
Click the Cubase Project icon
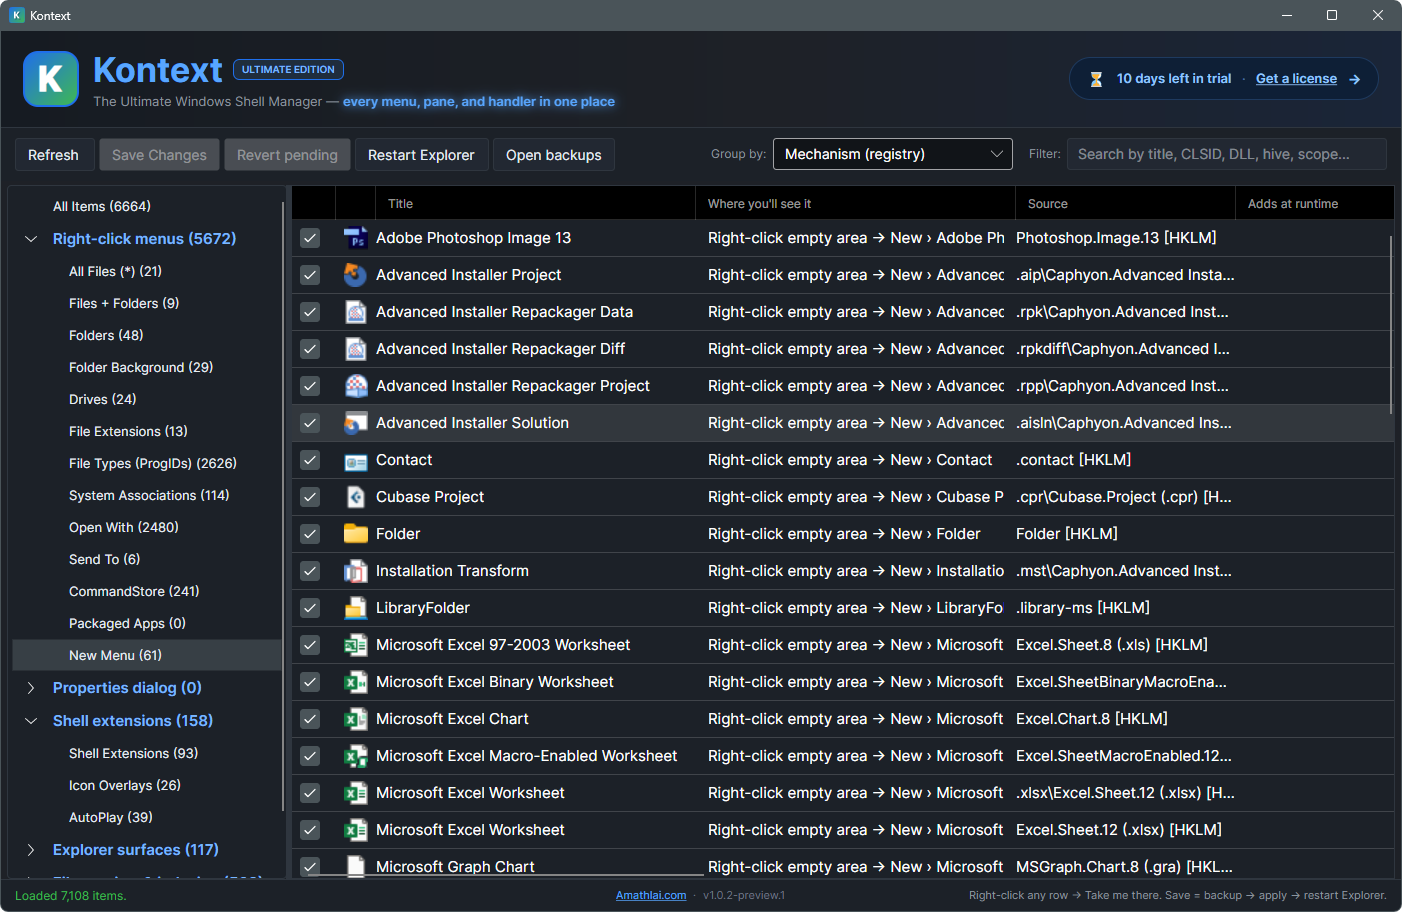coord(355,497)
